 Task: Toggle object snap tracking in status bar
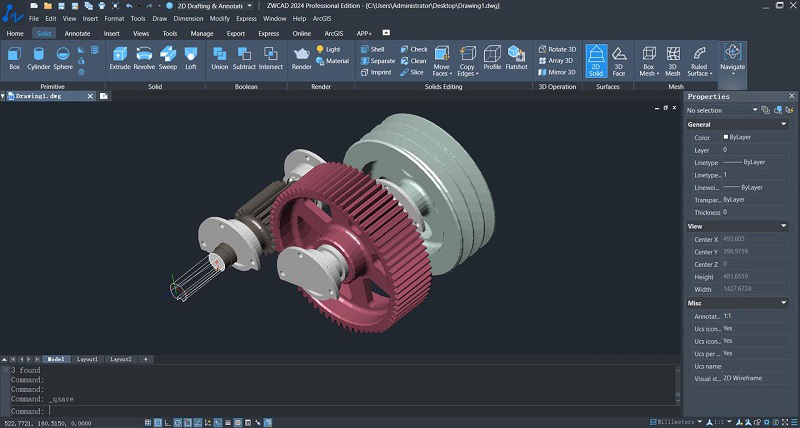click(198, 422)
